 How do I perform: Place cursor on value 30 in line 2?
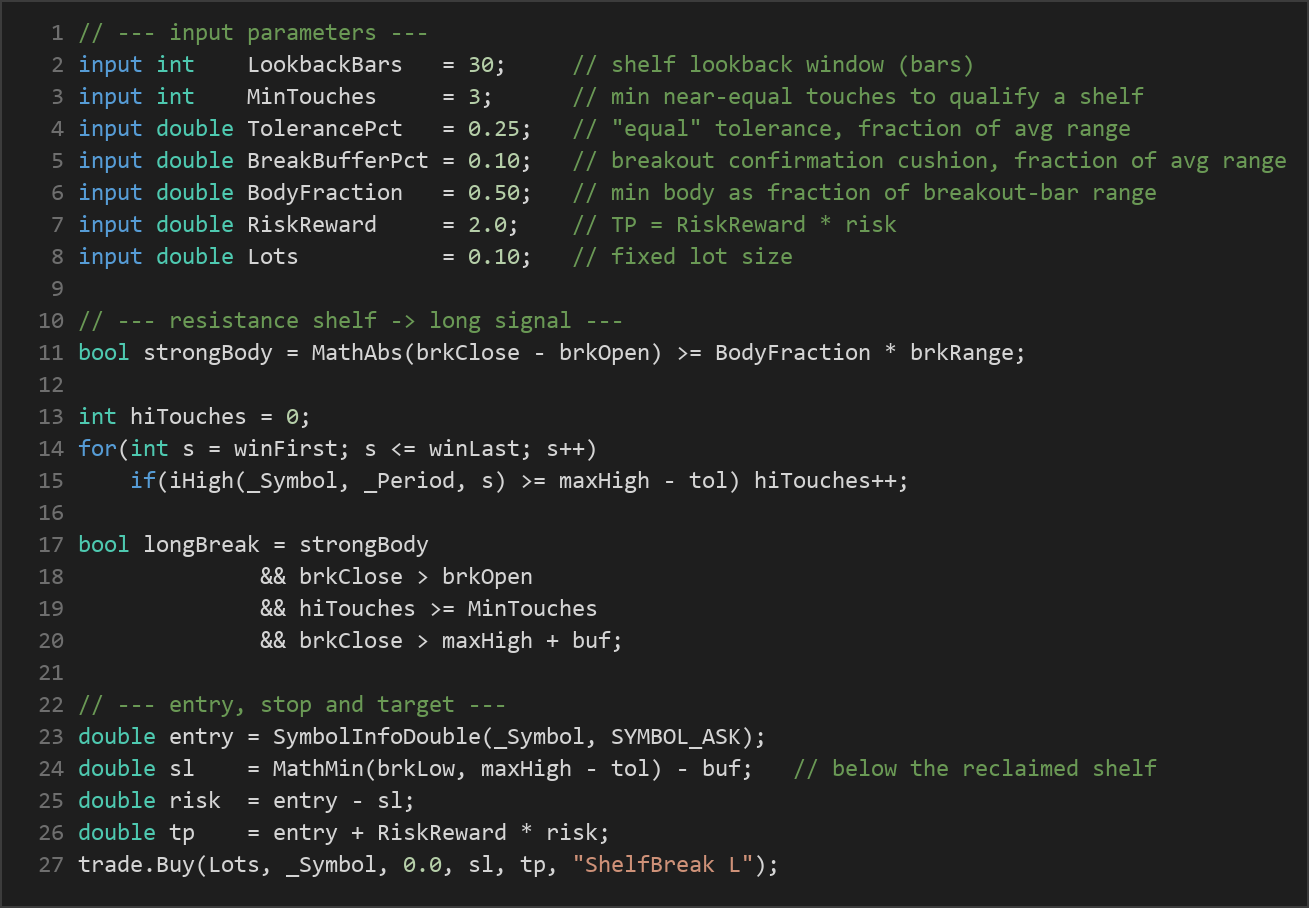tap(481, 64)
